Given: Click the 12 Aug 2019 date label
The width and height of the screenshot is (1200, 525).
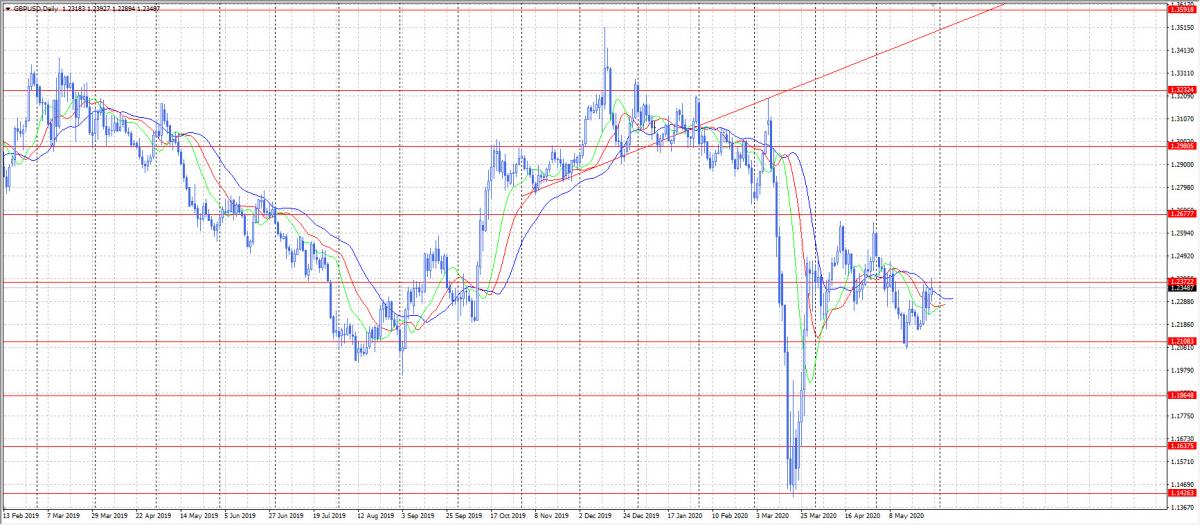Looking at the screenshot, I should click(376, 518).
